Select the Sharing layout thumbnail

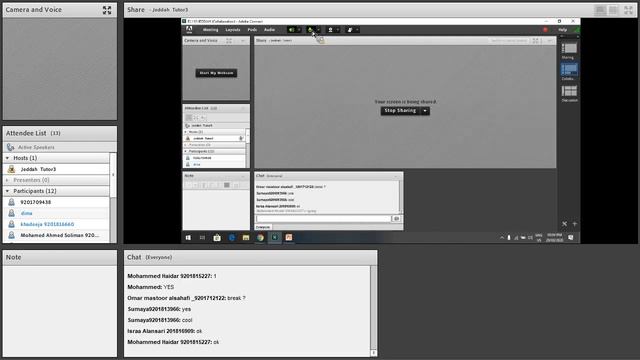(569, 49)
